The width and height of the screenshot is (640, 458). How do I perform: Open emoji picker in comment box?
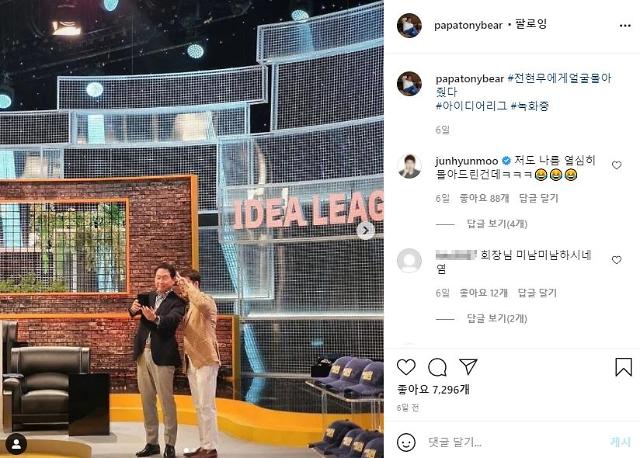(x=406, y=442)
